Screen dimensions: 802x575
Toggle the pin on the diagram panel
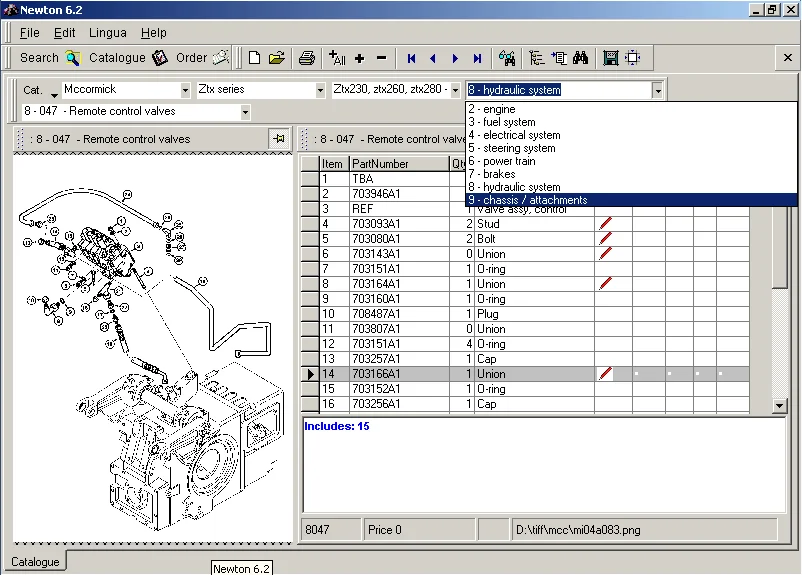(277, 139)
